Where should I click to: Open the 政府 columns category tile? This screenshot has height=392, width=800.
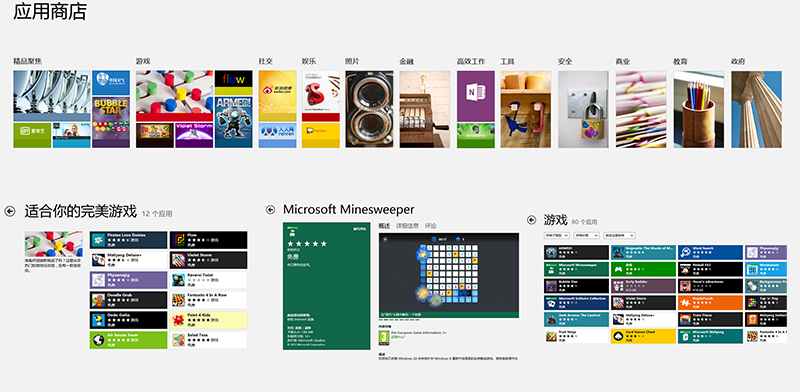[756, 109]
